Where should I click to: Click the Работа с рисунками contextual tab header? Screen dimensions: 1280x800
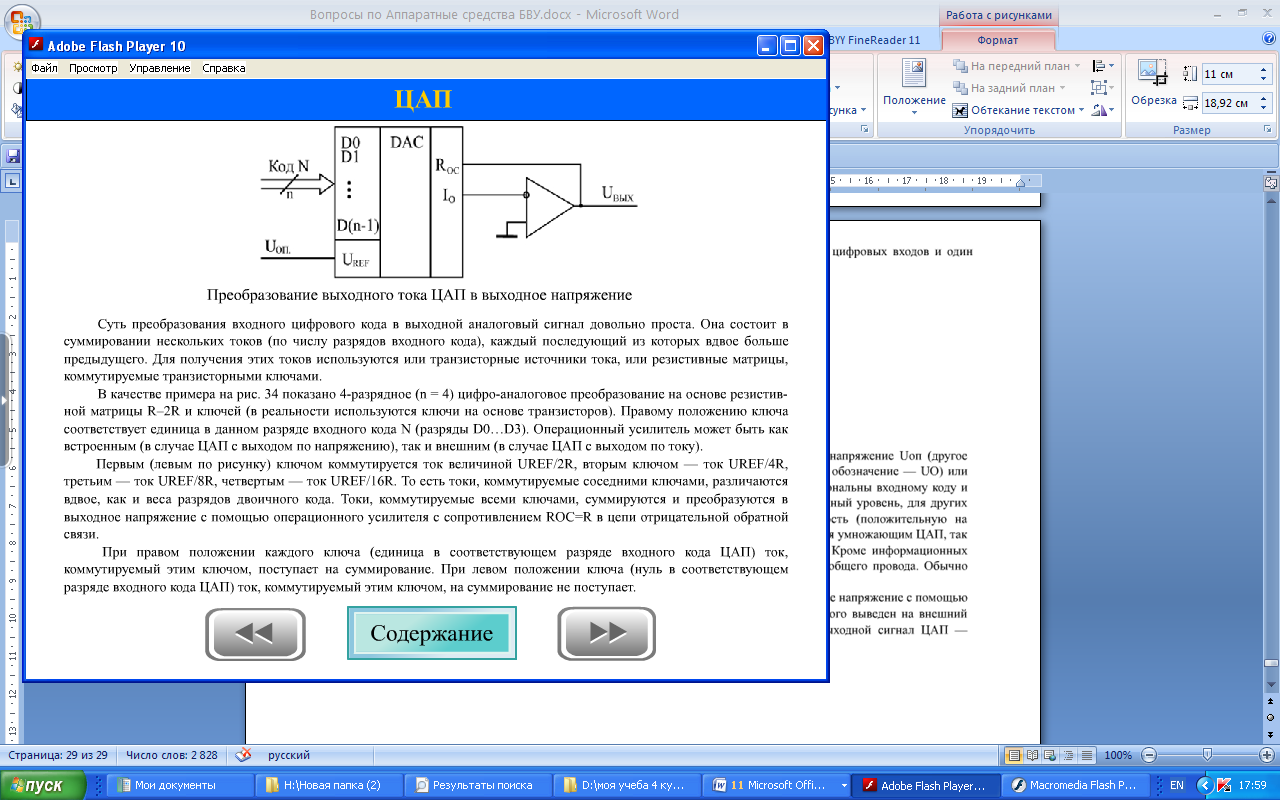[x=998, y=15]
